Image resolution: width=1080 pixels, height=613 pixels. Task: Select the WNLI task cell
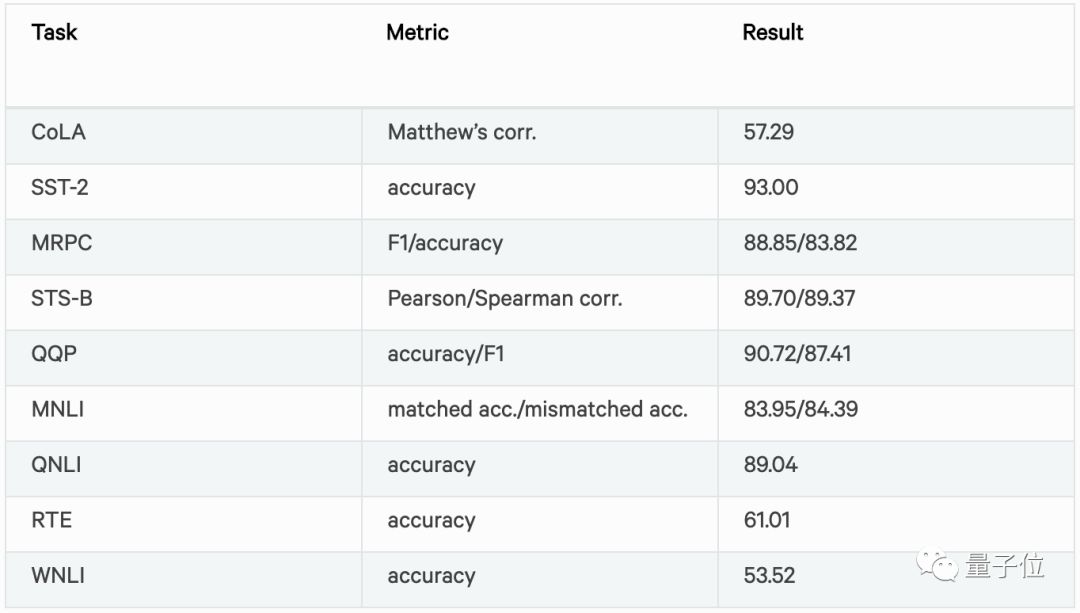pos(57,576)
